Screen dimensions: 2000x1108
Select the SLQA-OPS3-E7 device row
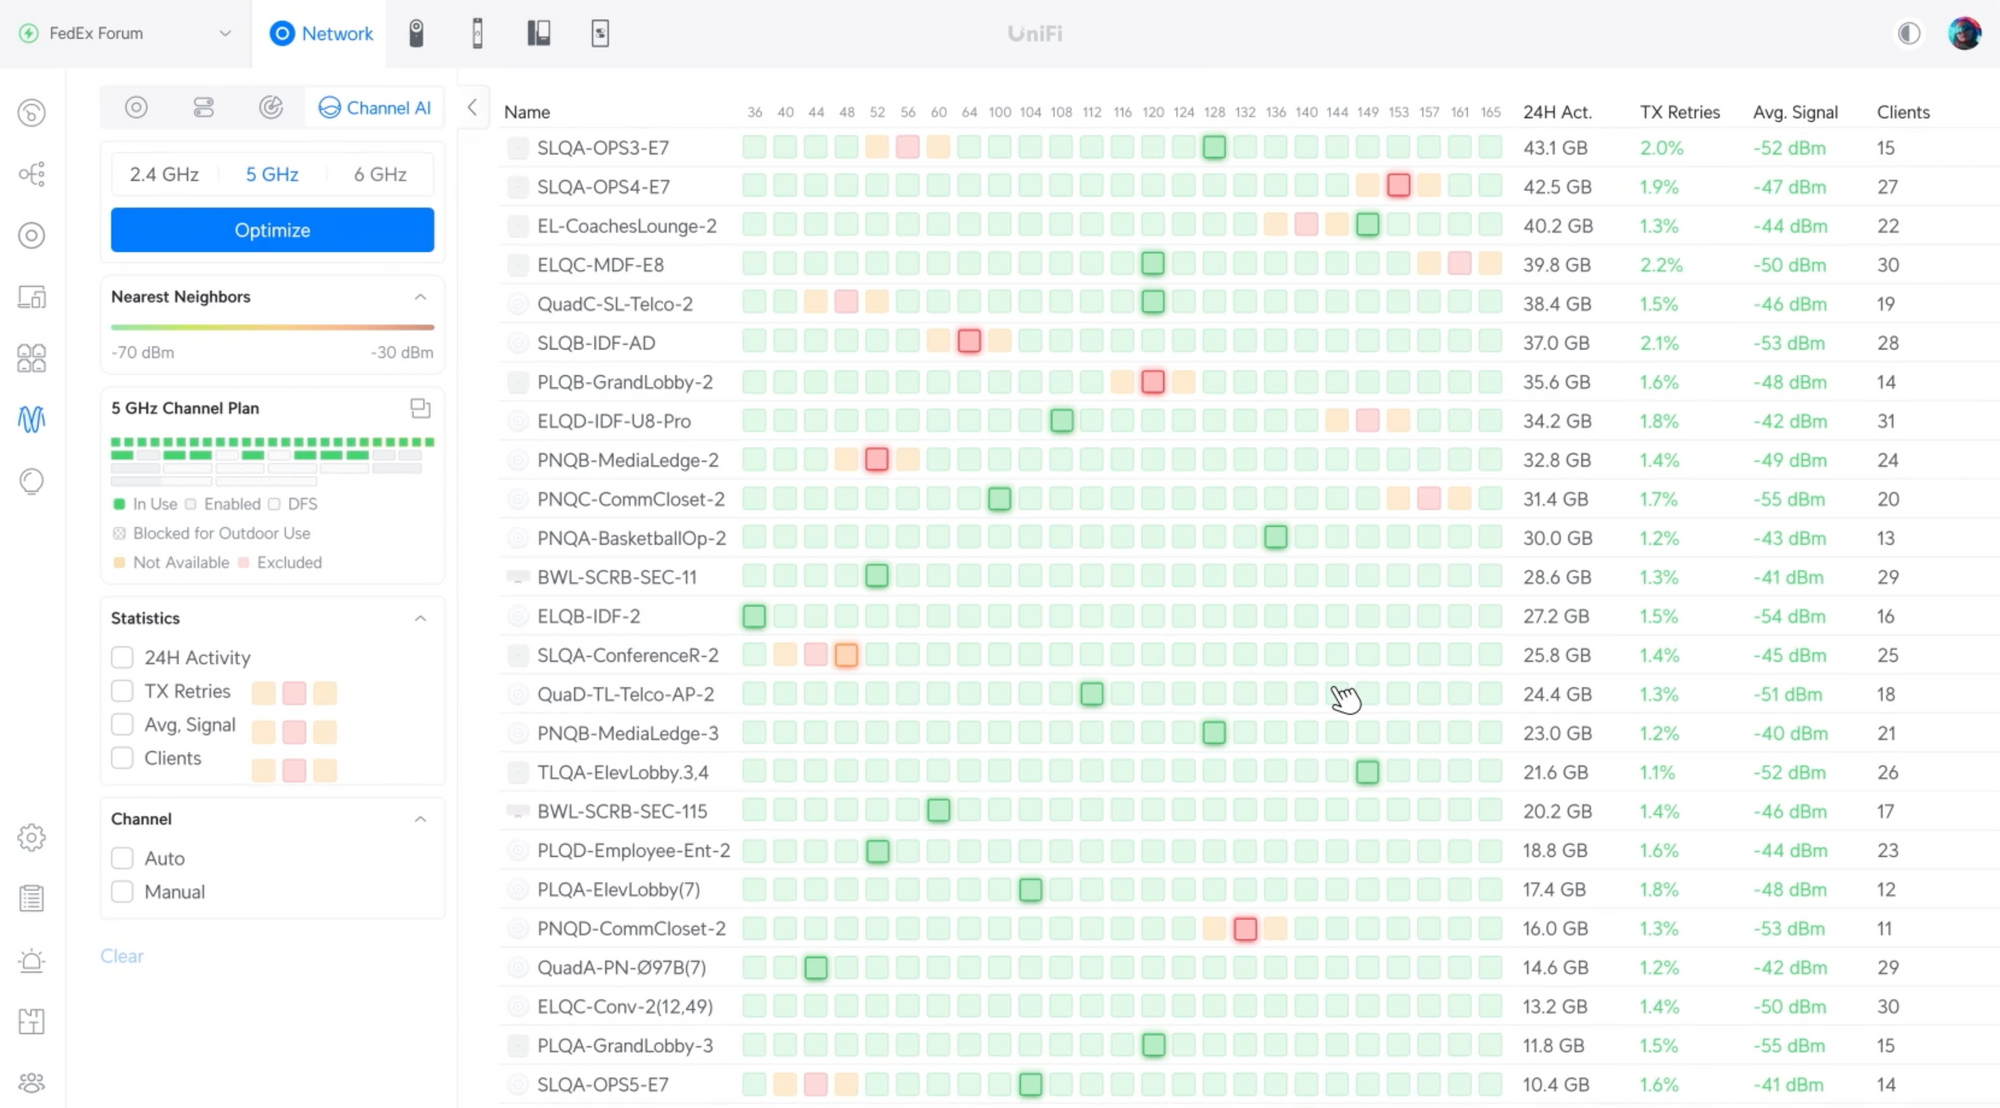click(x=602, y=148)
